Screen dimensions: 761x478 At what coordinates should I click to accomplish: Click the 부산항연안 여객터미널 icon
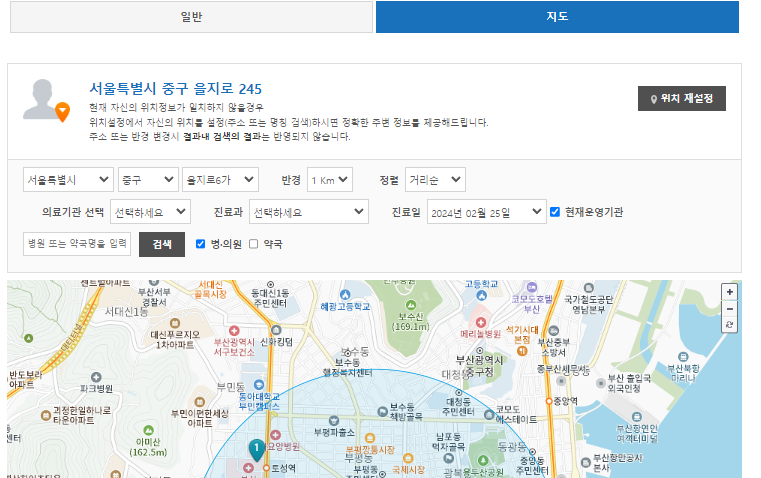pos(637,417)
